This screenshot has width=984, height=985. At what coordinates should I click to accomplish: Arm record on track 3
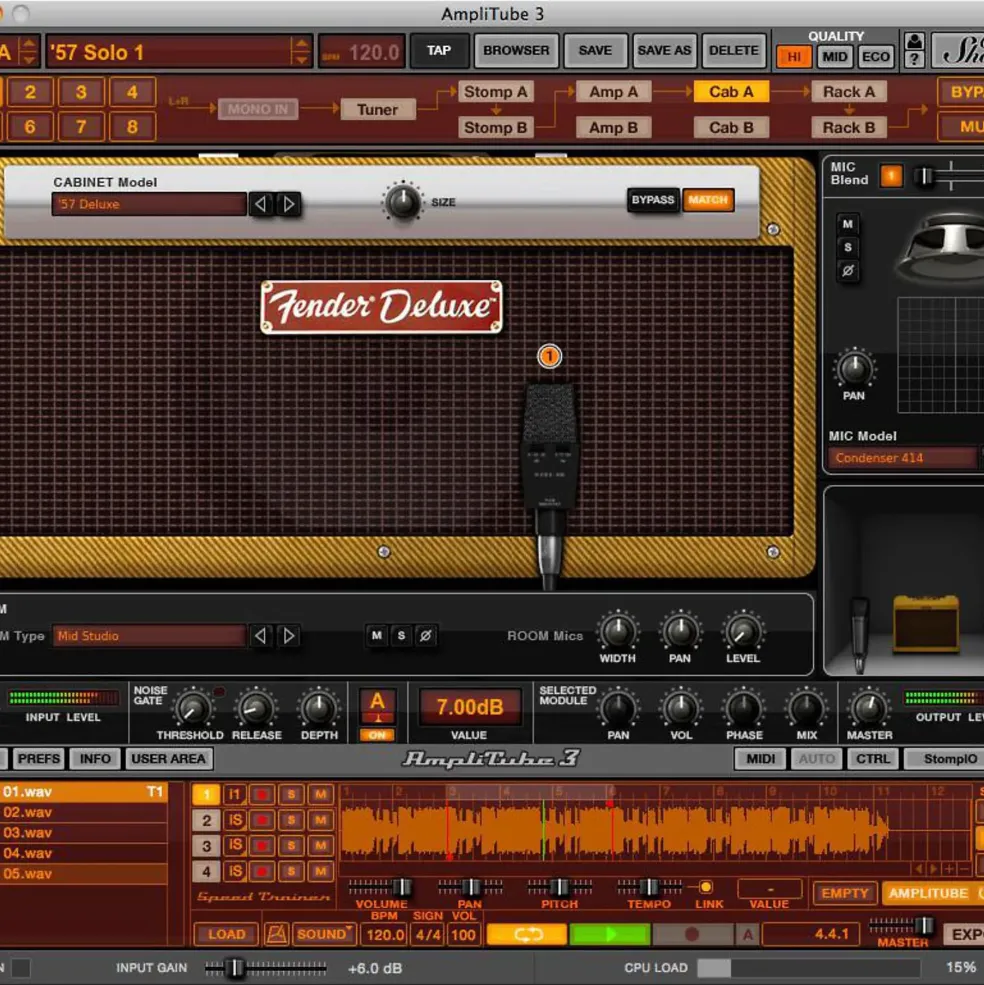pos(262,846)
